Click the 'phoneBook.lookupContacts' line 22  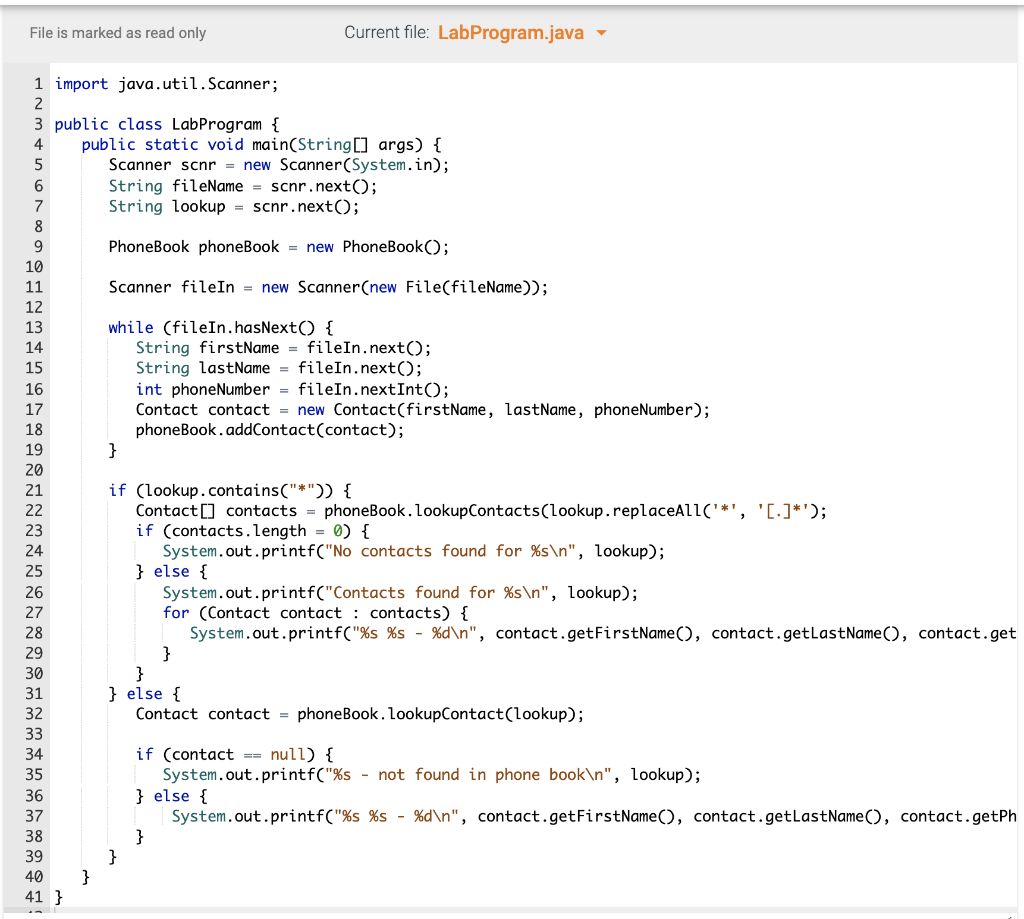(x=481, y=511)
